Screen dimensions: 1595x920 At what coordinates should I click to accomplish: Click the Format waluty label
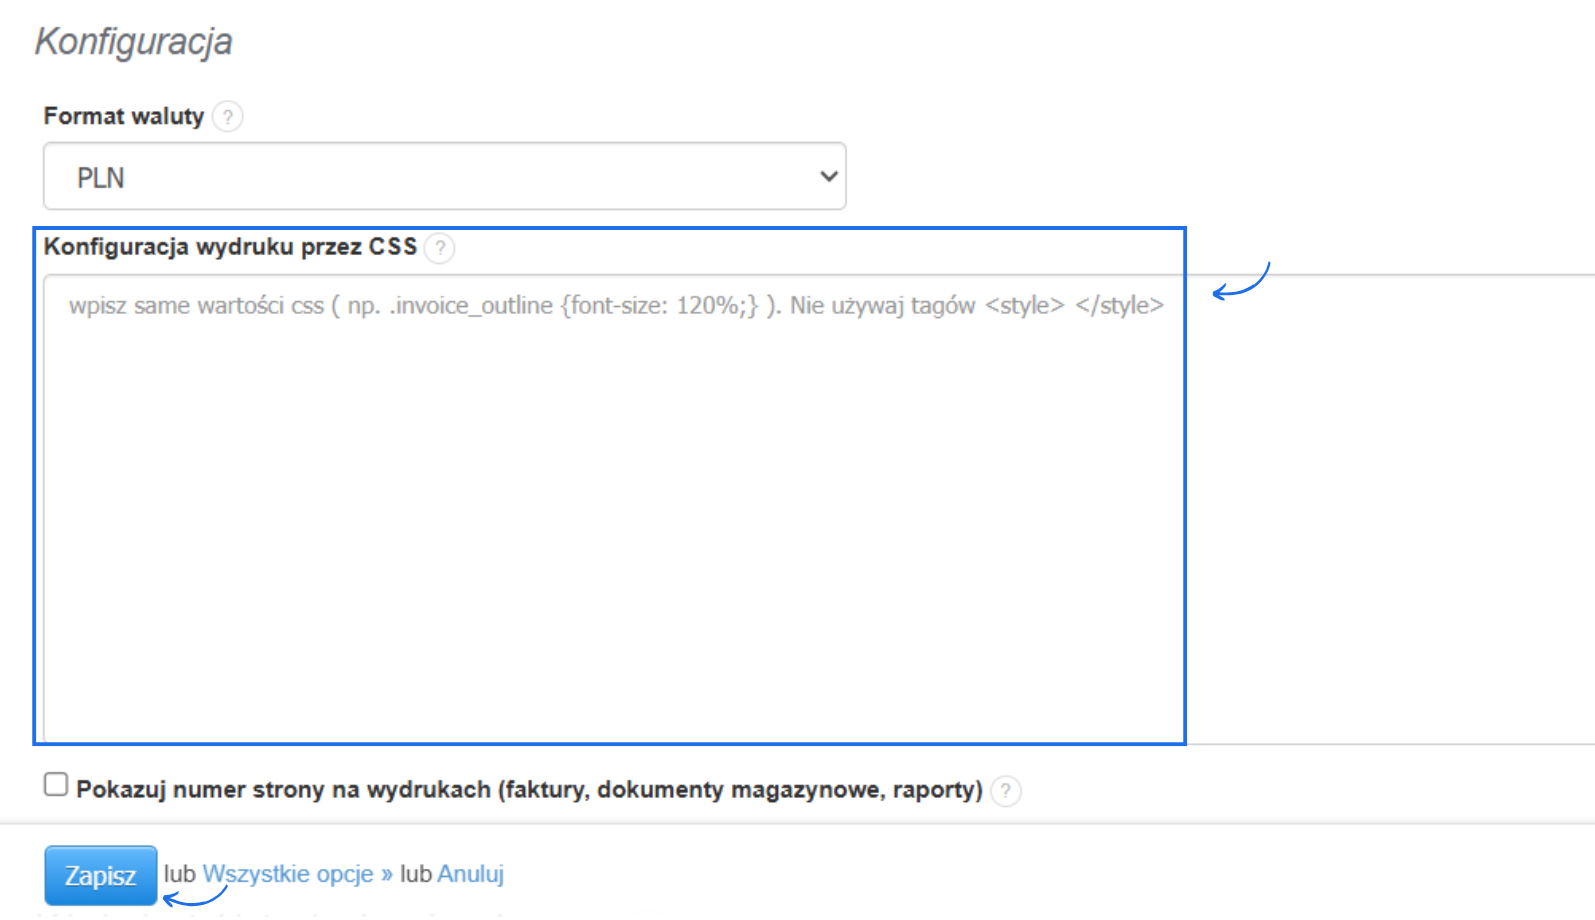(123, 117)
